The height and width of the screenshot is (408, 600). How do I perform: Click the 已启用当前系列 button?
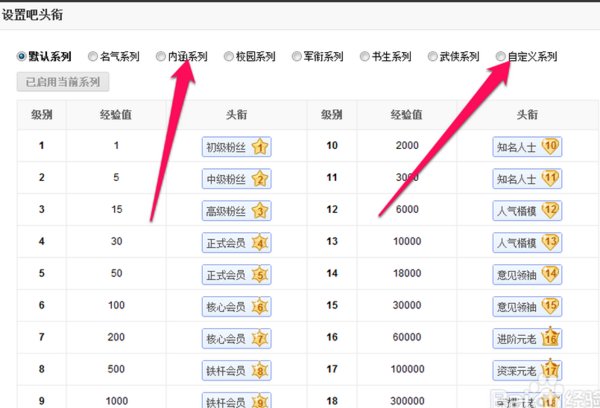(x=63, y=82)
